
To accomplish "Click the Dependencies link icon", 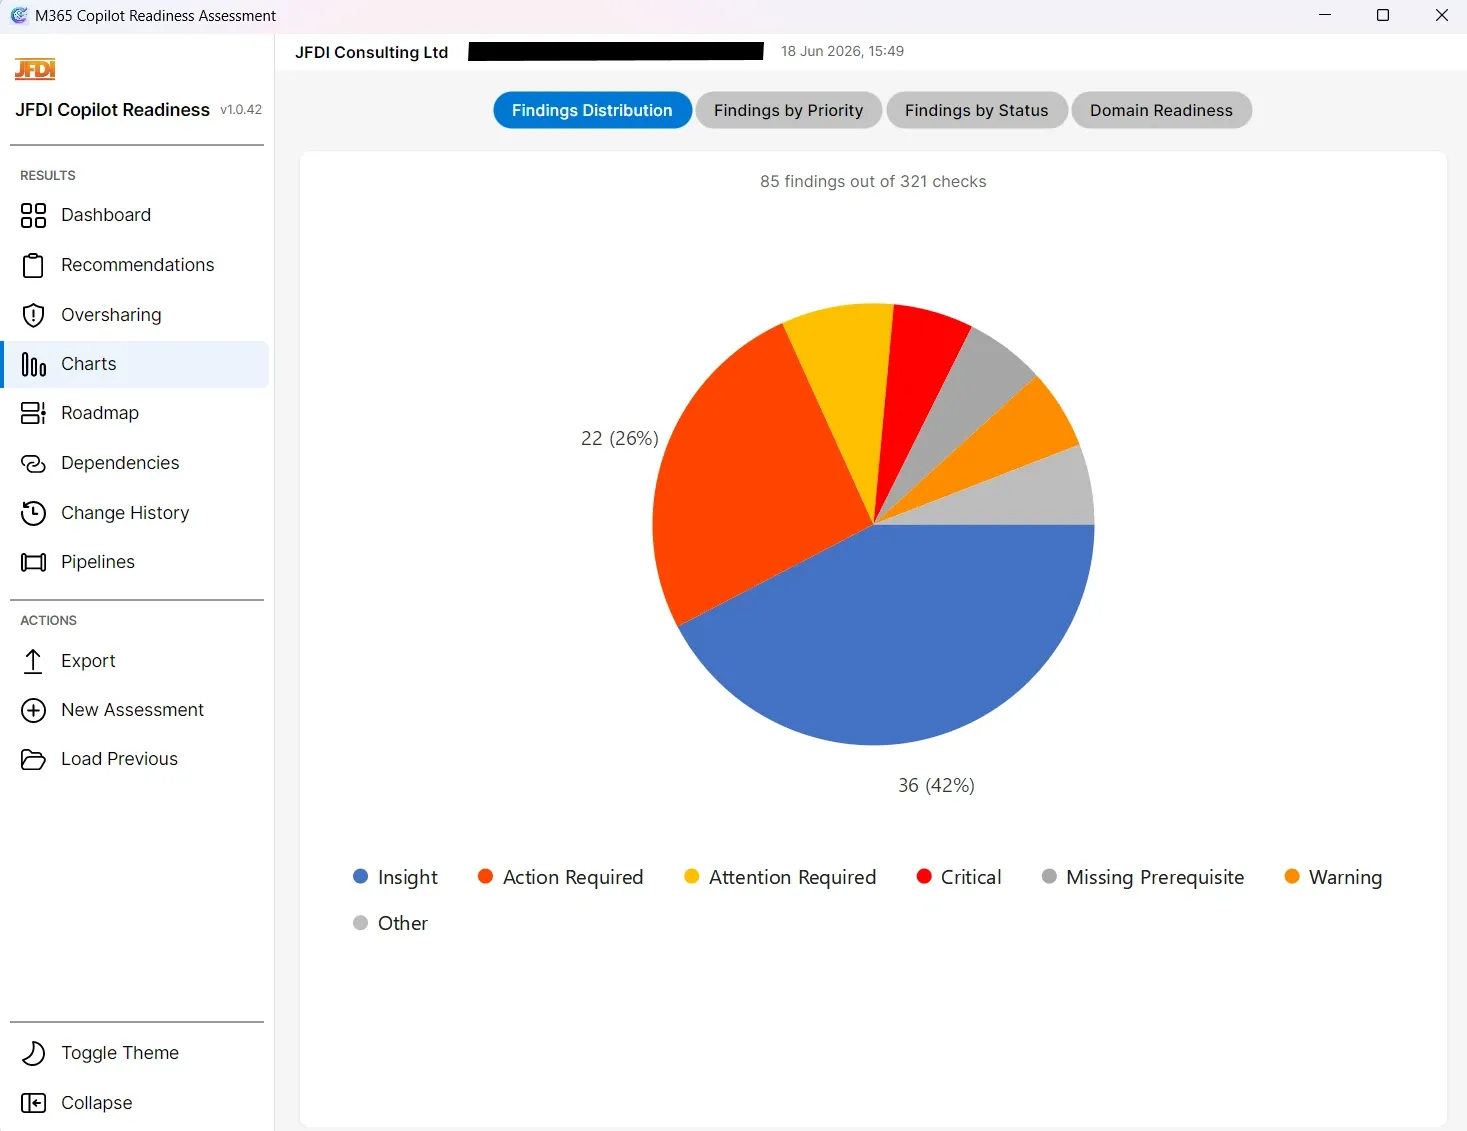I will [33, 463].
